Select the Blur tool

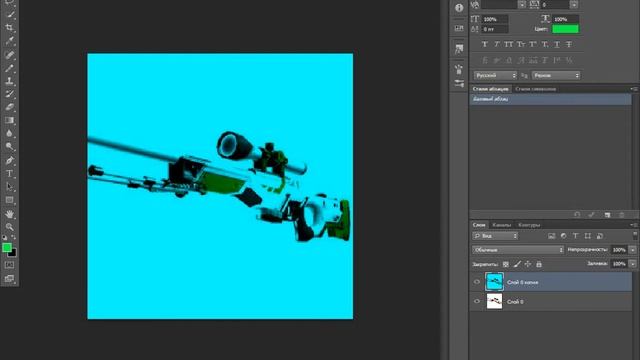[x=9, y=133]
